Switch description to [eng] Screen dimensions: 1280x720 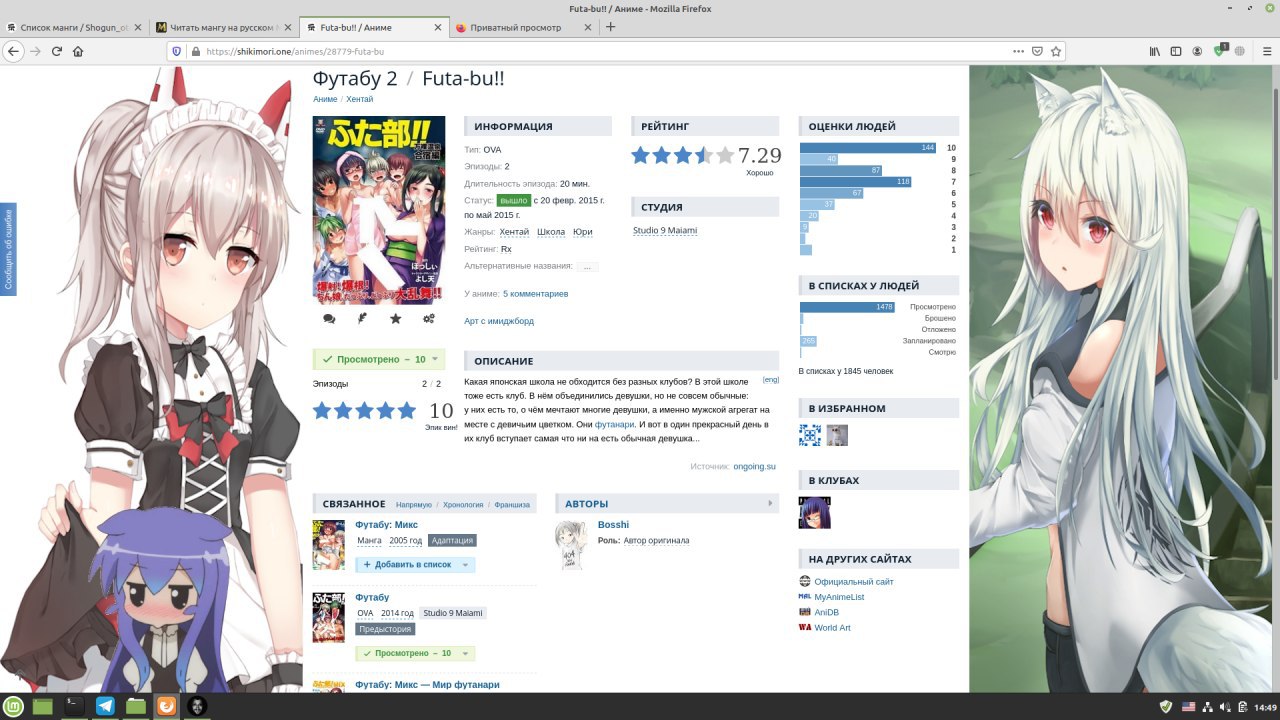(771, 380)
